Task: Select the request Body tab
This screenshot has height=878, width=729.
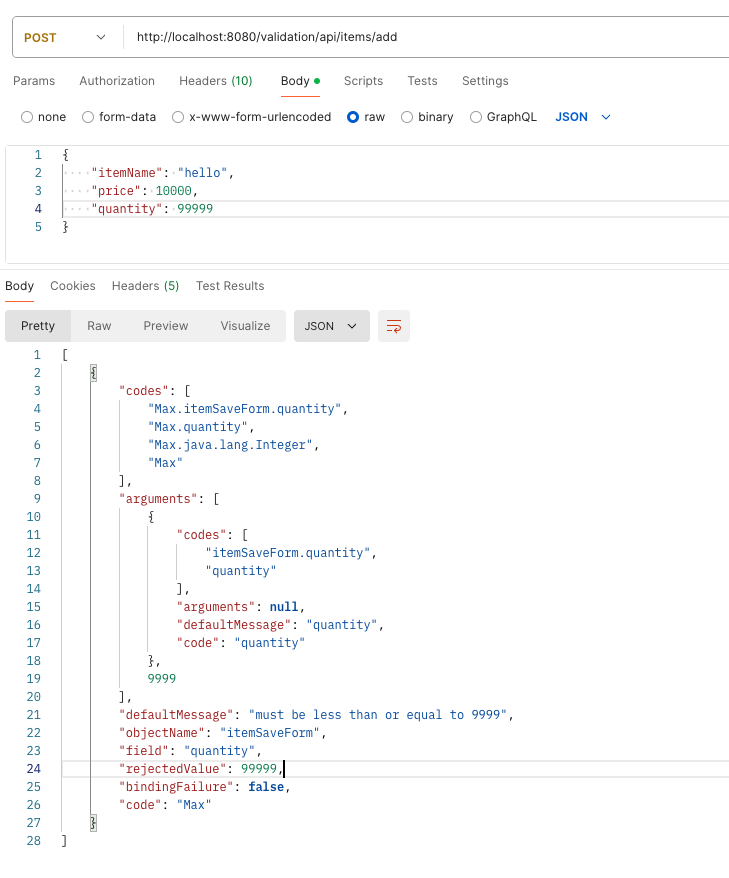Action: click(x=300, y=81)
